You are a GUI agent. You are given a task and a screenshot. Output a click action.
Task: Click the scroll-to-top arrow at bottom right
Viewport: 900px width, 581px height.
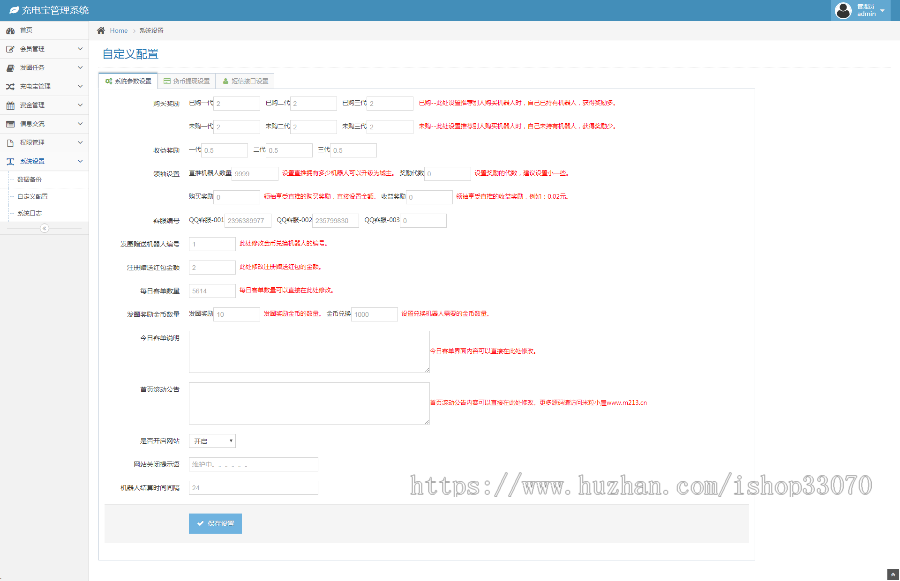tap(893, 574)
